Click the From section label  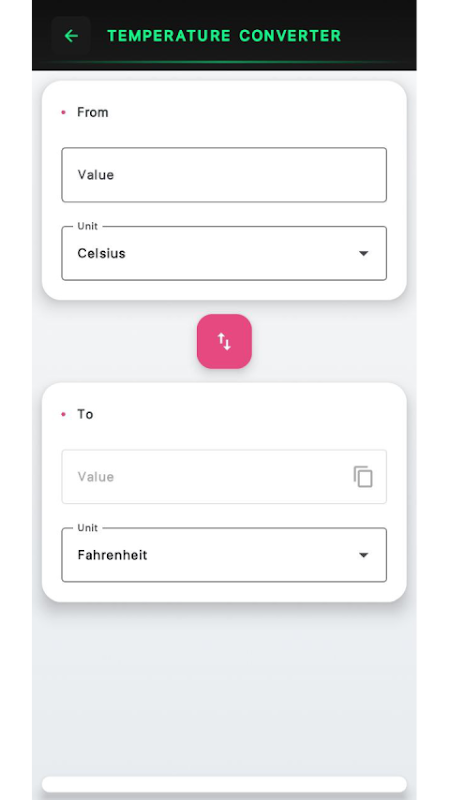[x=92, y=112]
